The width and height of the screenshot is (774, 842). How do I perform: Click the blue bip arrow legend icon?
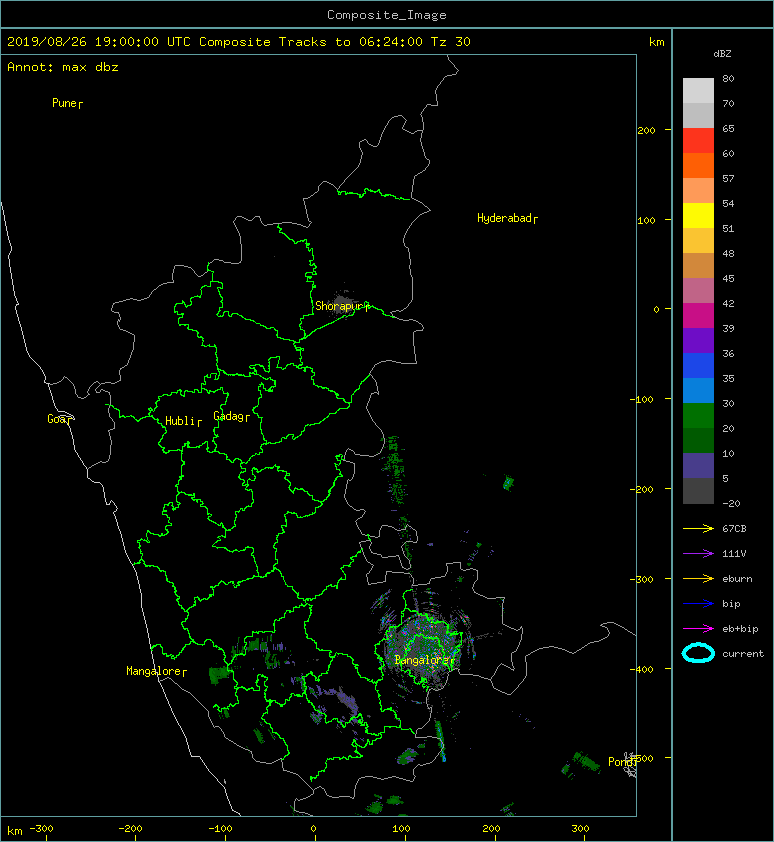pos(698,604)
